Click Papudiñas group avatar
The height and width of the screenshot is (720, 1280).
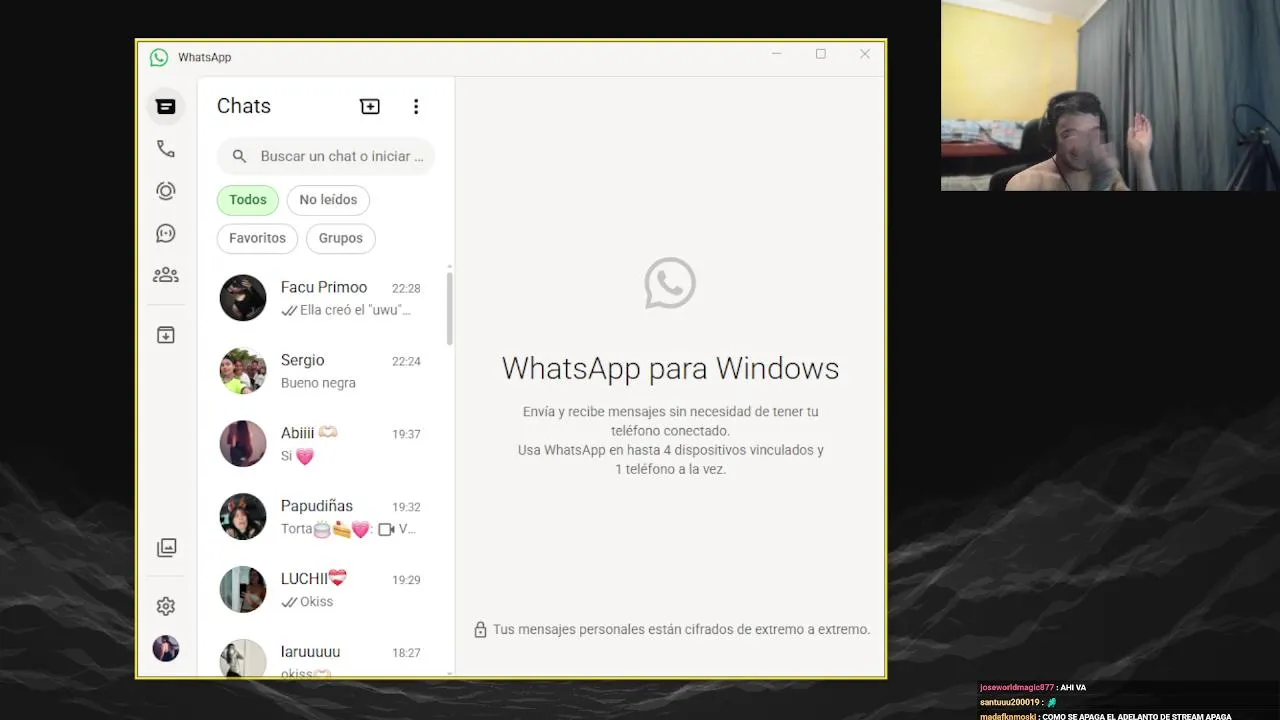tap(243, 517)
